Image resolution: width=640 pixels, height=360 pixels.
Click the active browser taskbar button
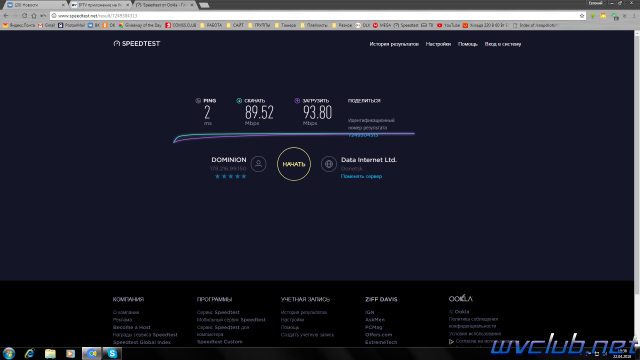pos(92,353)
